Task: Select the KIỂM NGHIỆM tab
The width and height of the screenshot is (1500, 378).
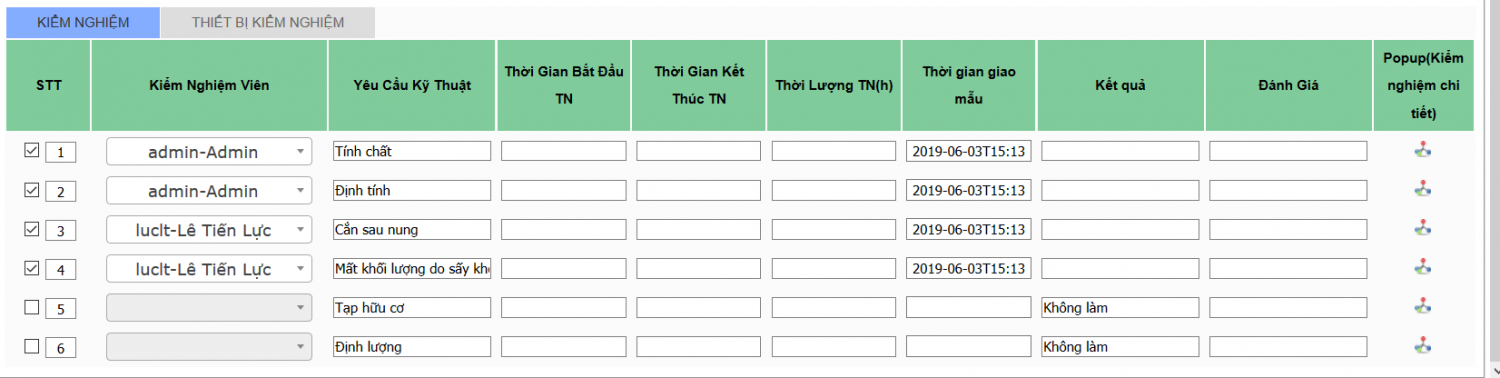Action: click(83, 22)
